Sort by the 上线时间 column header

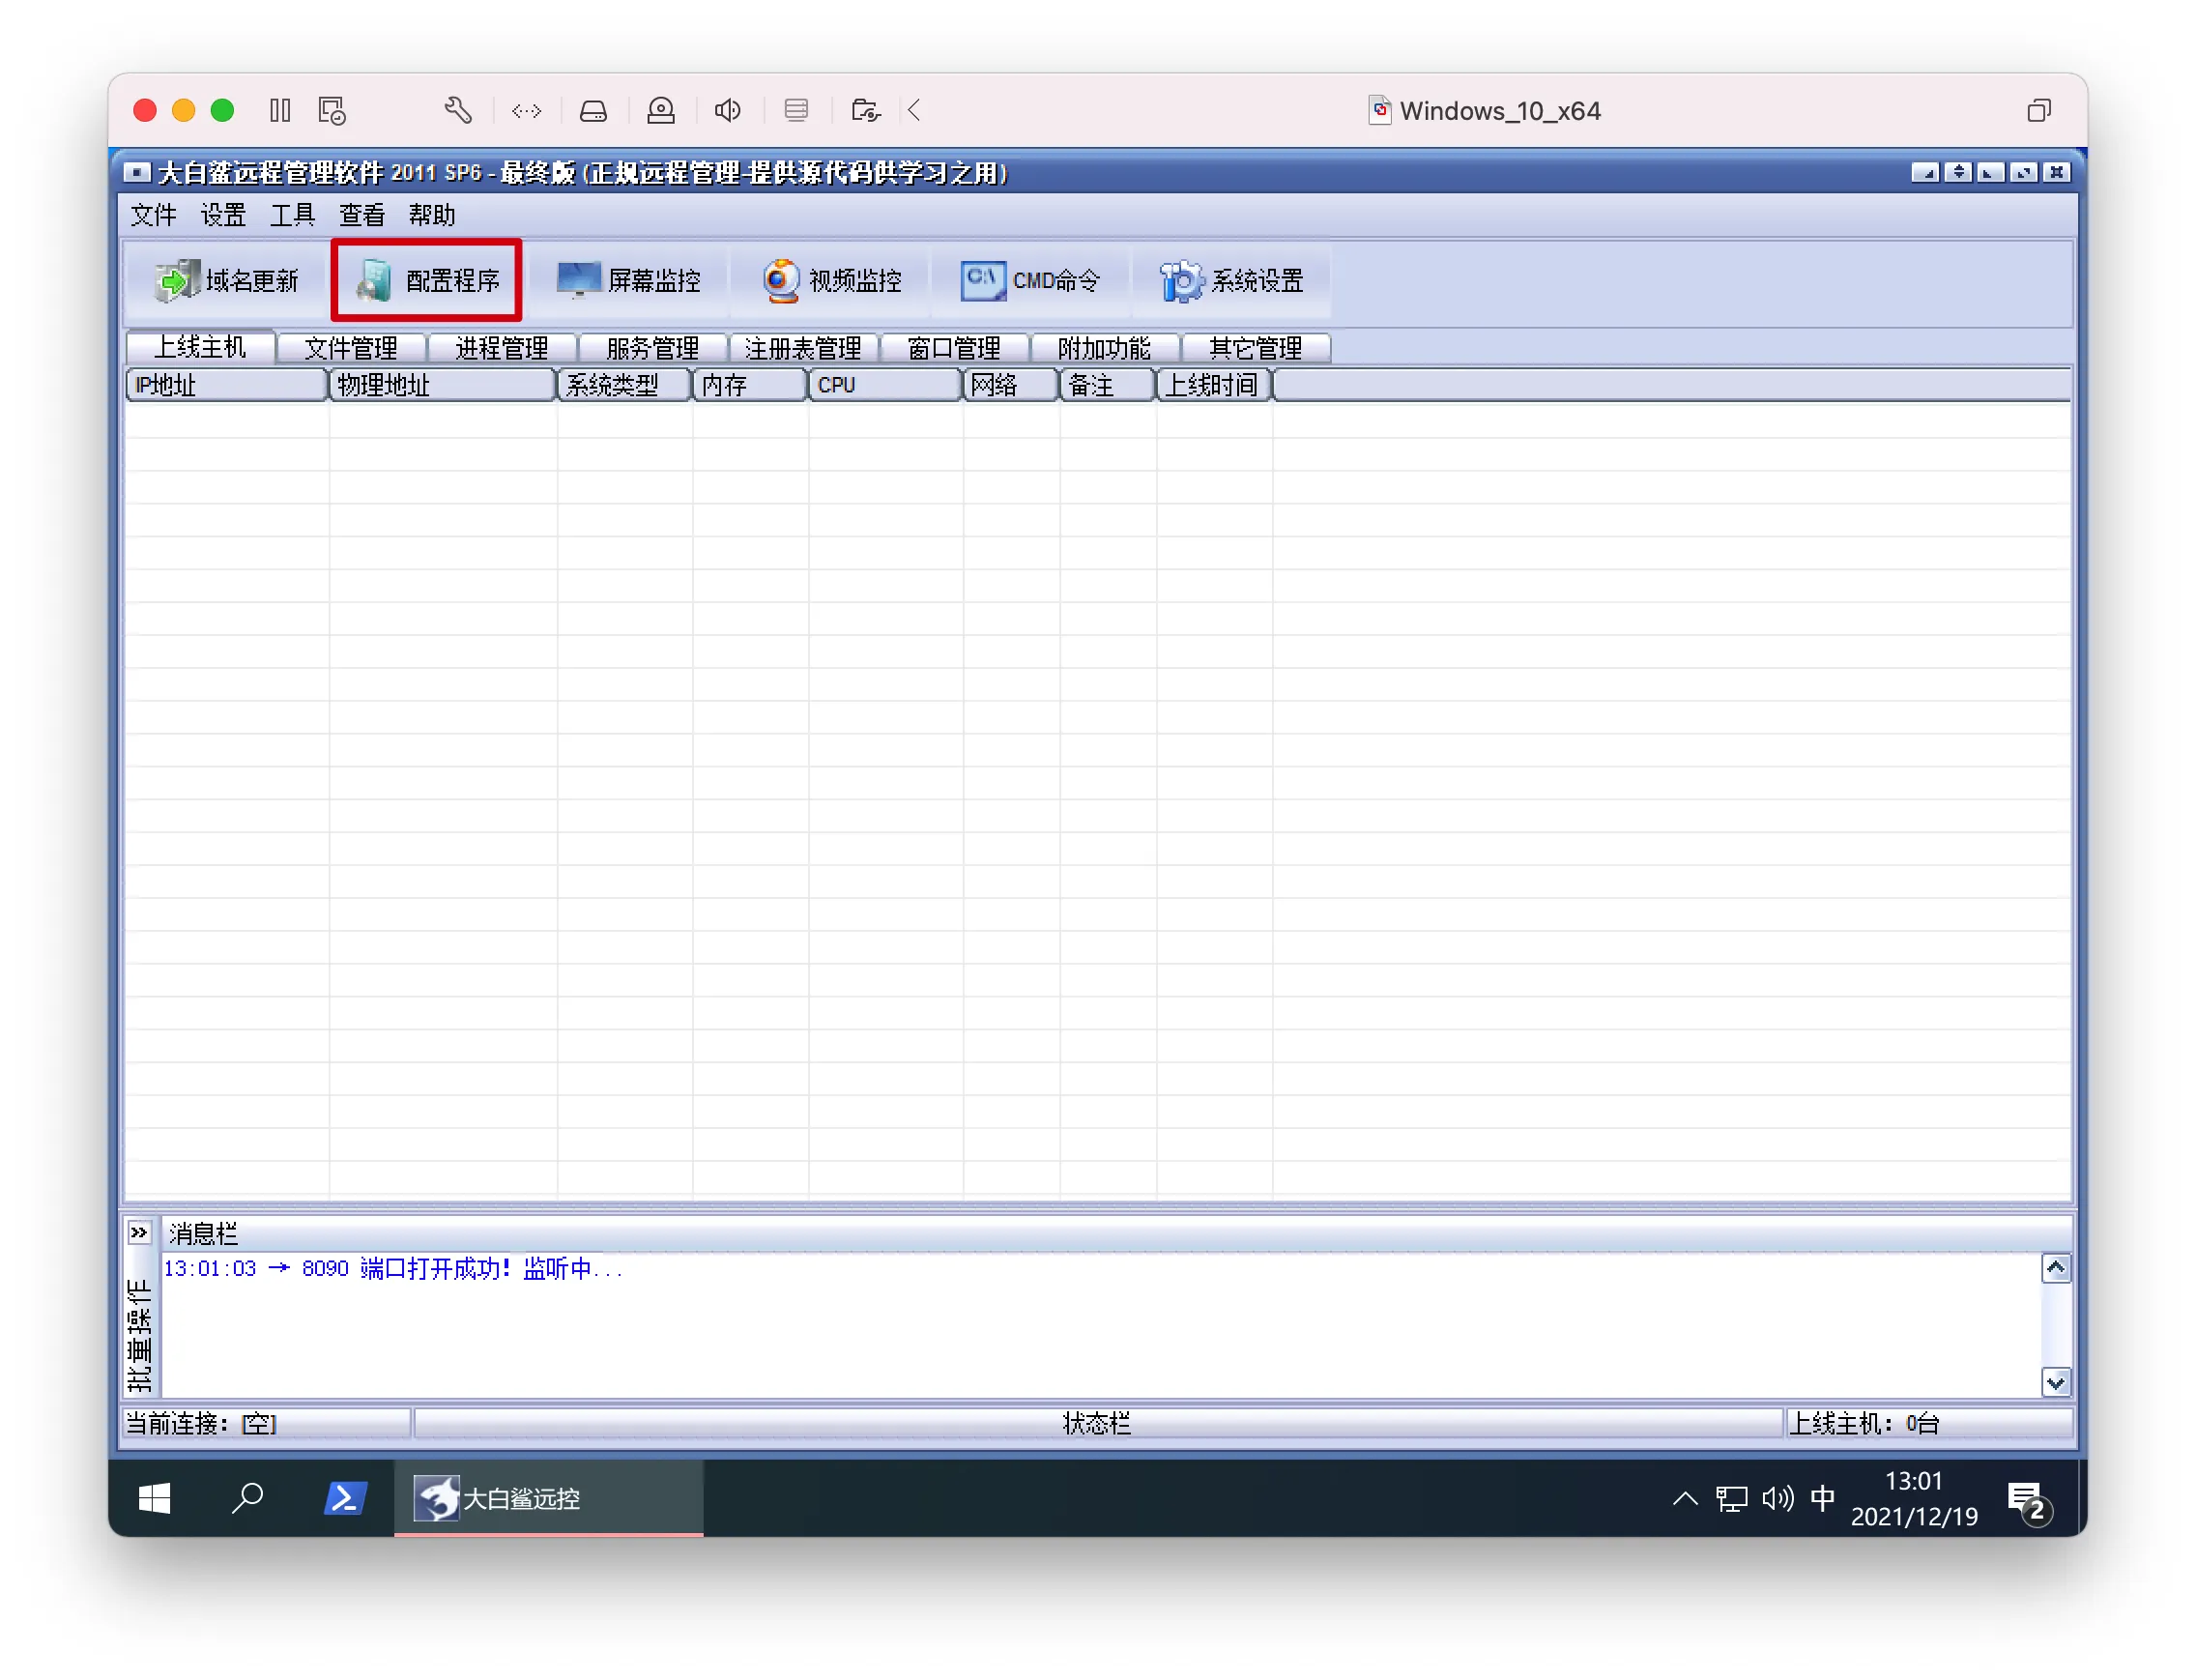point(1215,386)
